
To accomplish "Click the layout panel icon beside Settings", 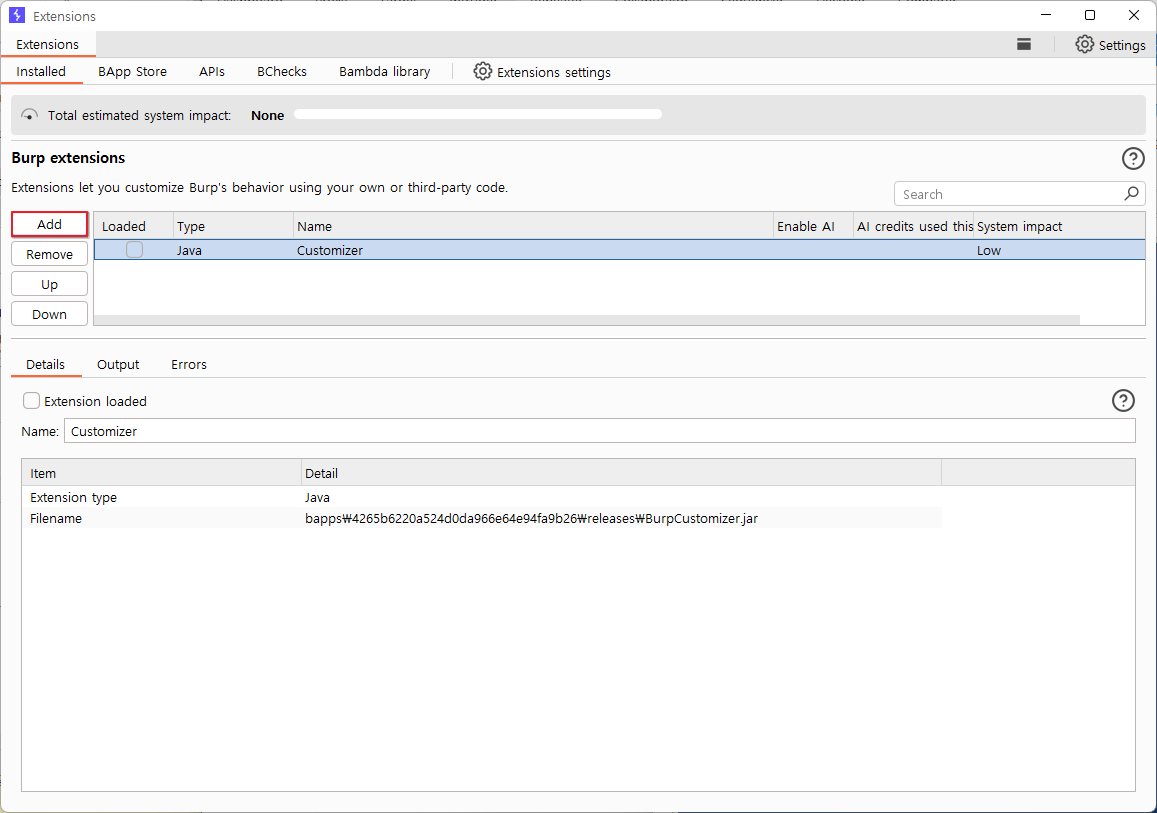I will click(1023, 44).
